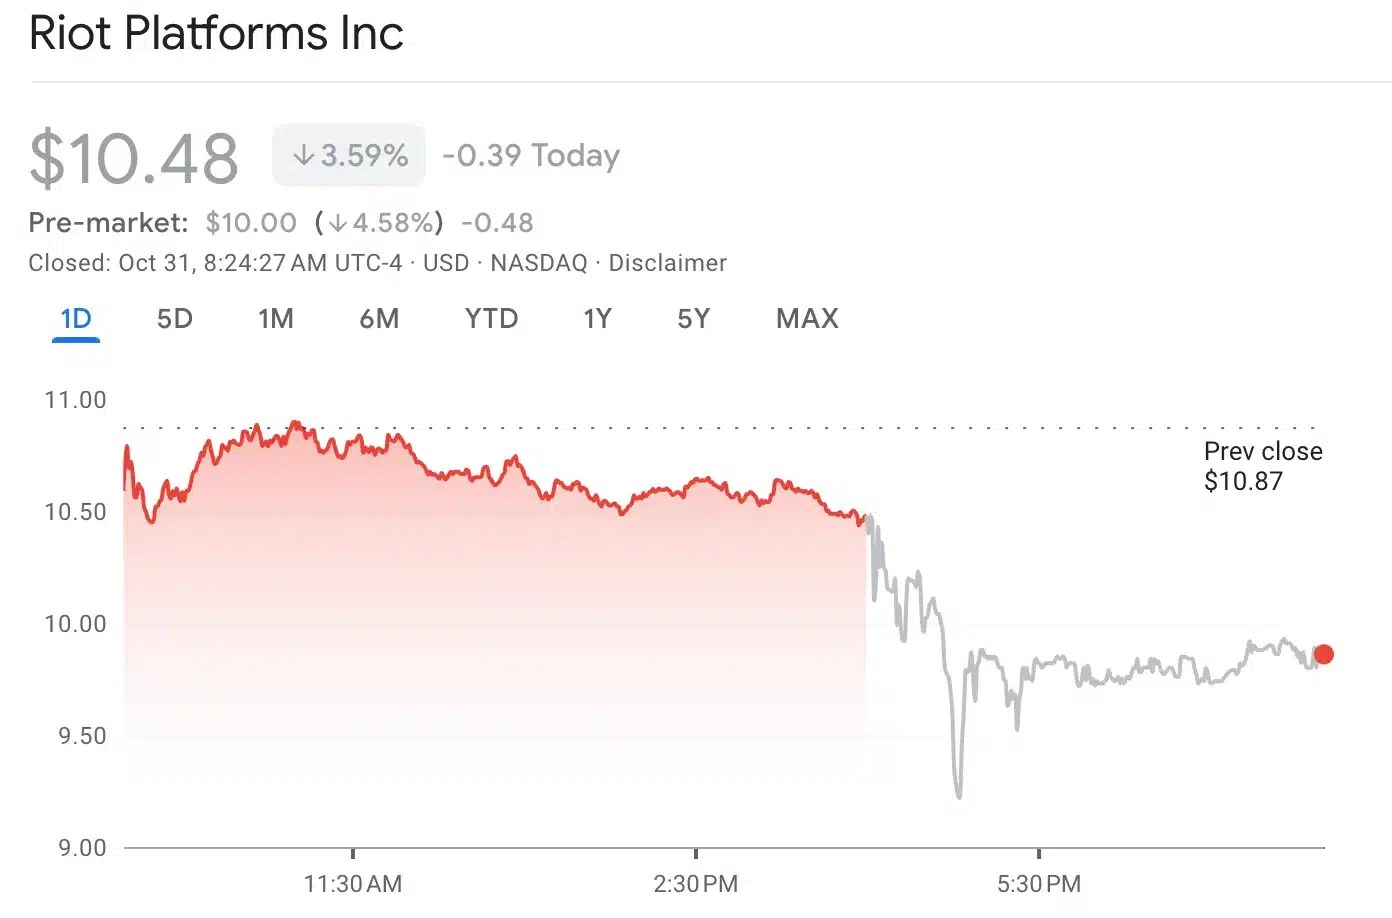Open the 6M price history
Screen dimensions: 1392x918
380,318
